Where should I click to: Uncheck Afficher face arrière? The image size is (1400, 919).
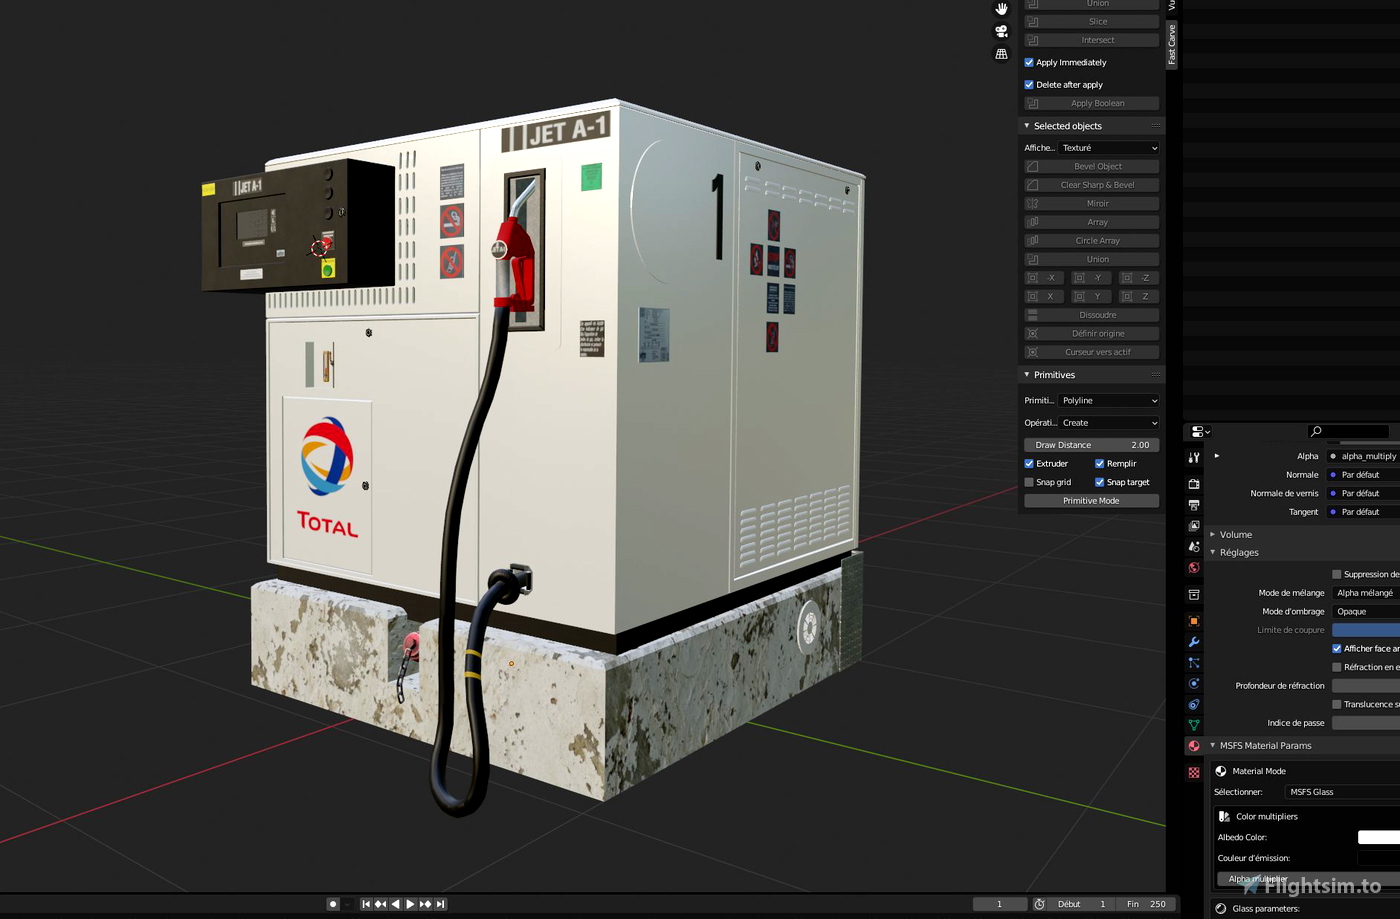click(x=1336, y=648)
